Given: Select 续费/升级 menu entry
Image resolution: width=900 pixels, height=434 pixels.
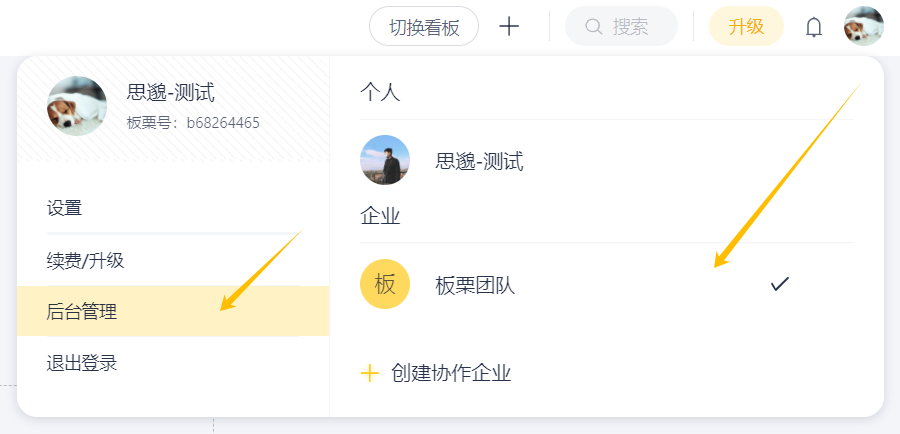Looking at the screenshot, I should (x=86, y=260).
